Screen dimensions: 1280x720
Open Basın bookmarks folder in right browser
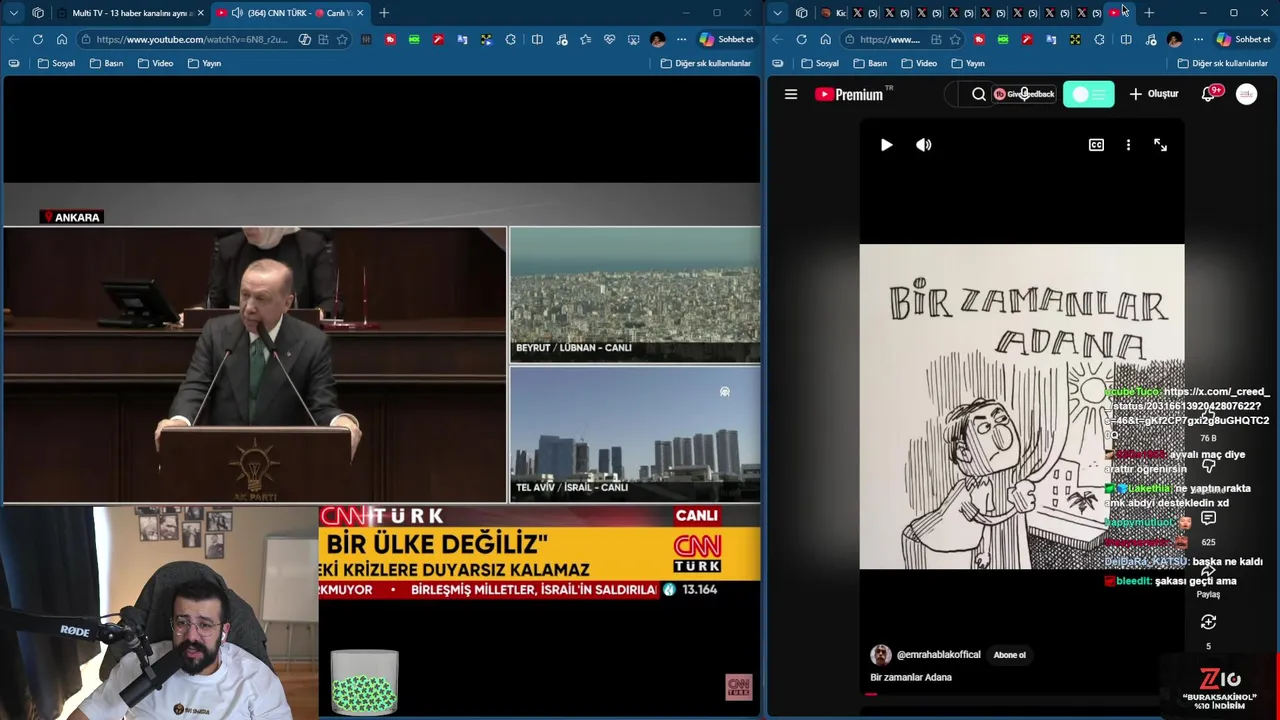tap(869, 63)
